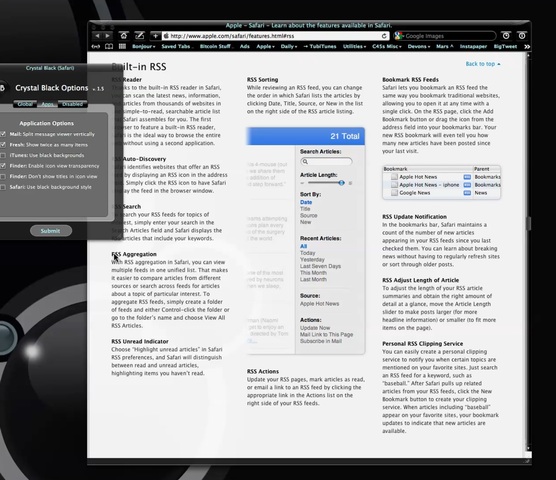The width and height of the screenshot is (556, 480).
Task: Switch to the Apps tab in Crystal Black Options
Action: [48, 104]
